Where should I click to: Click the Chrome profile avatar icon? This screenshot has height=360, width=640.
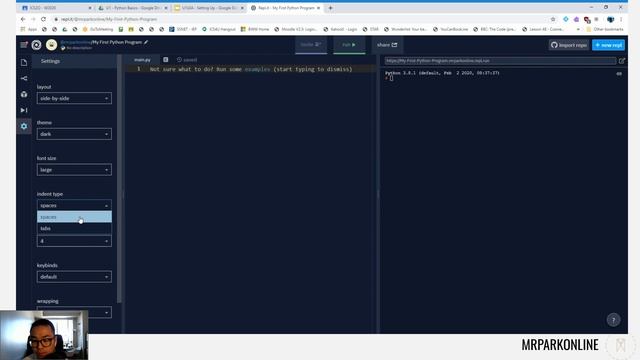[611, 19]
